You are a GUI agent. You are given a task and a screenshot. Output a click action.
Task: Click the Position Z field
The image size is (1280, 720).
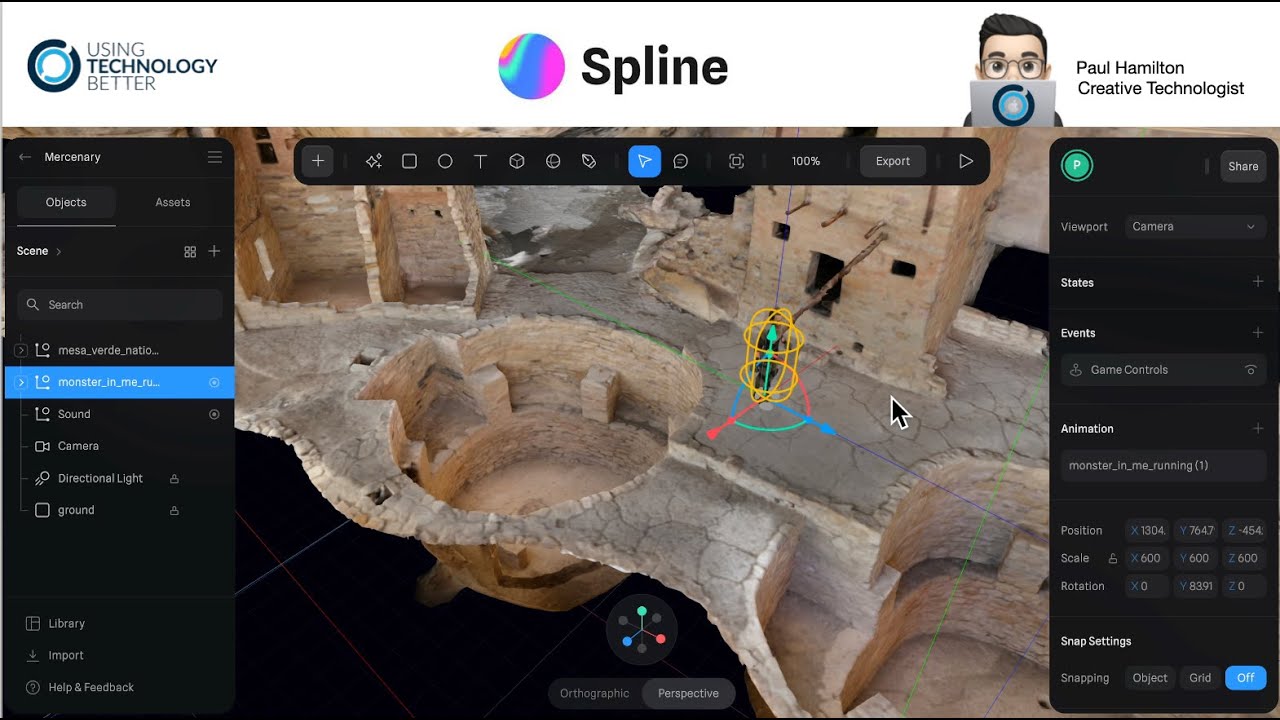(x=1245, y=530)
